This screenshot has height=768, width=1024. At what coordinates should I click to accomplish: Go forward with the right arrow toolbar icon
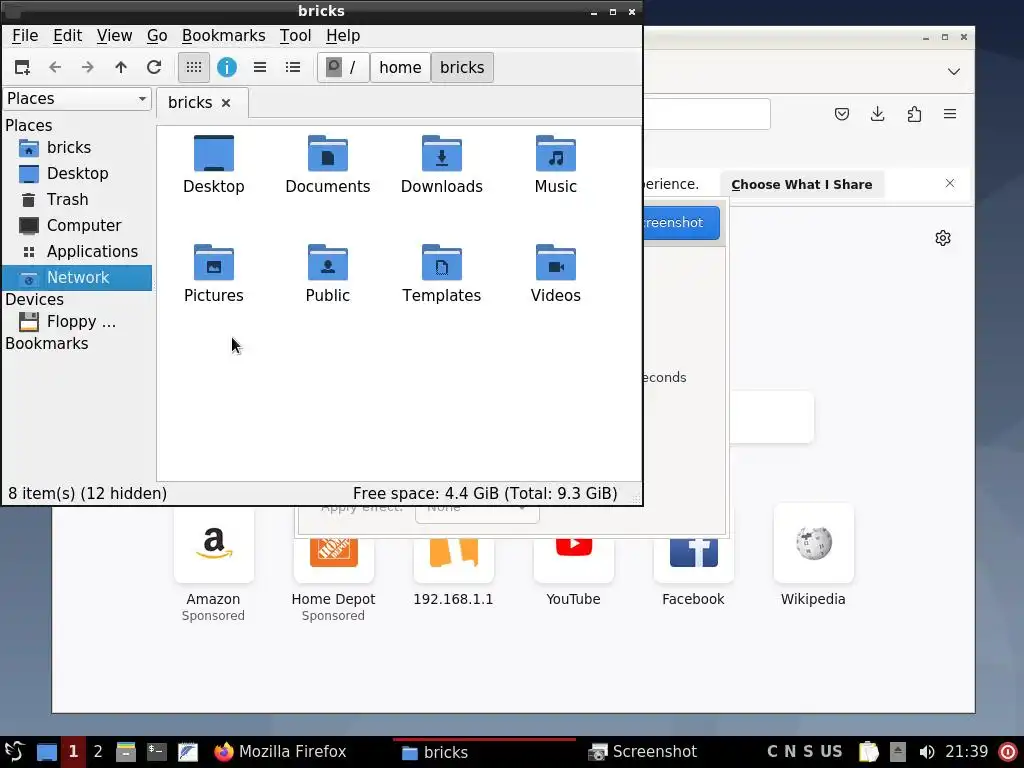point(88,67)
